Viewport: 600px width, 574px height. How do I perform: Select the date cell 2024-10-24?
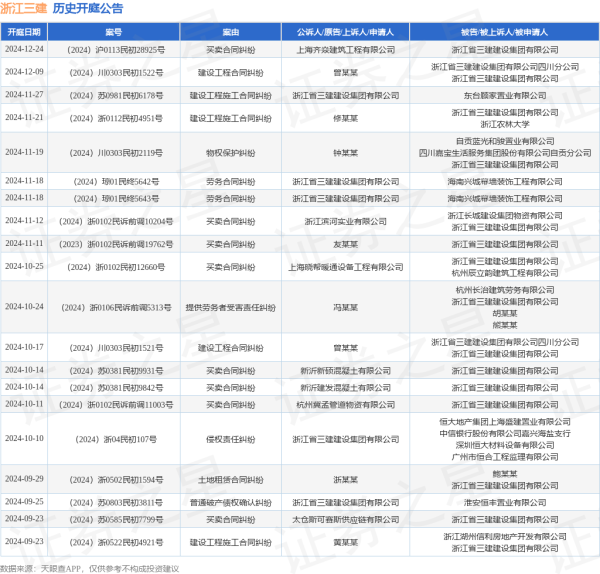pyautogui.click(x=24, y=307)
